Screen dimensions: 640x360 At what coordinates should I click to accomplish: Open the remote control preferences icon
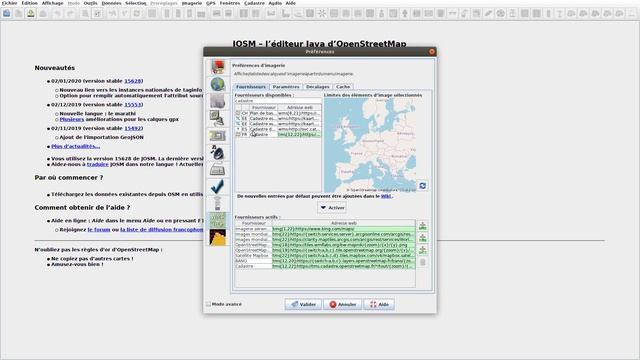[x=218, y=203]
